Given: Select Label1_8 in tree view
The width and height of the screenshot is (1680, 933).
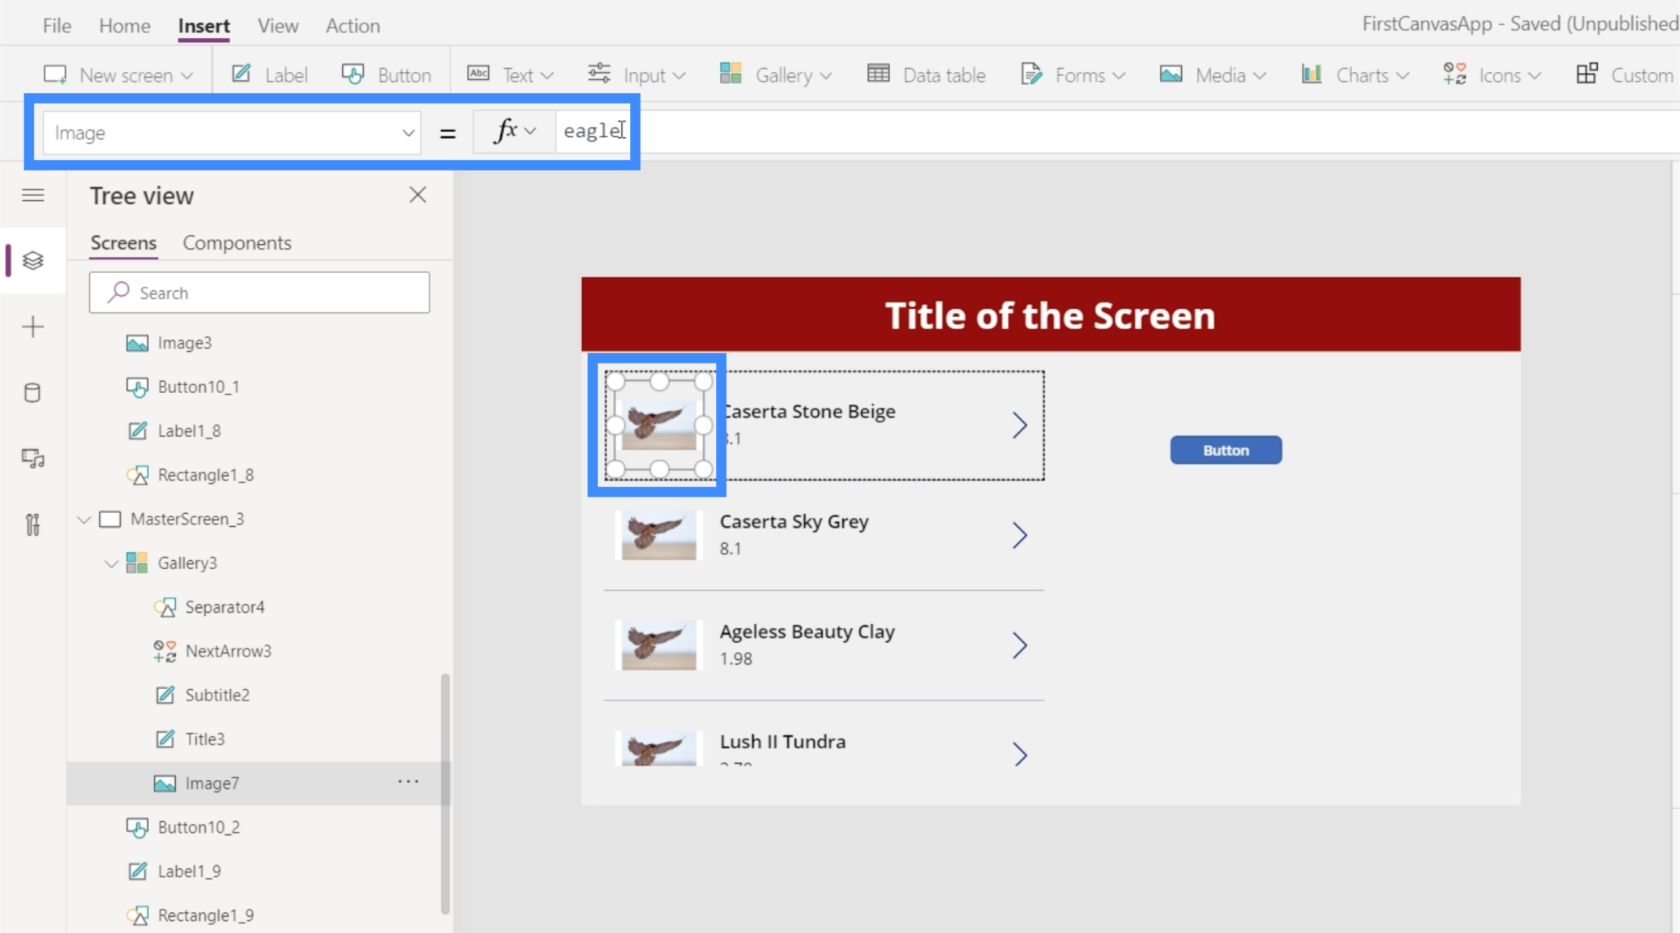Looking at the screenshot, I should pyautogui.click(x=189, y=431).
